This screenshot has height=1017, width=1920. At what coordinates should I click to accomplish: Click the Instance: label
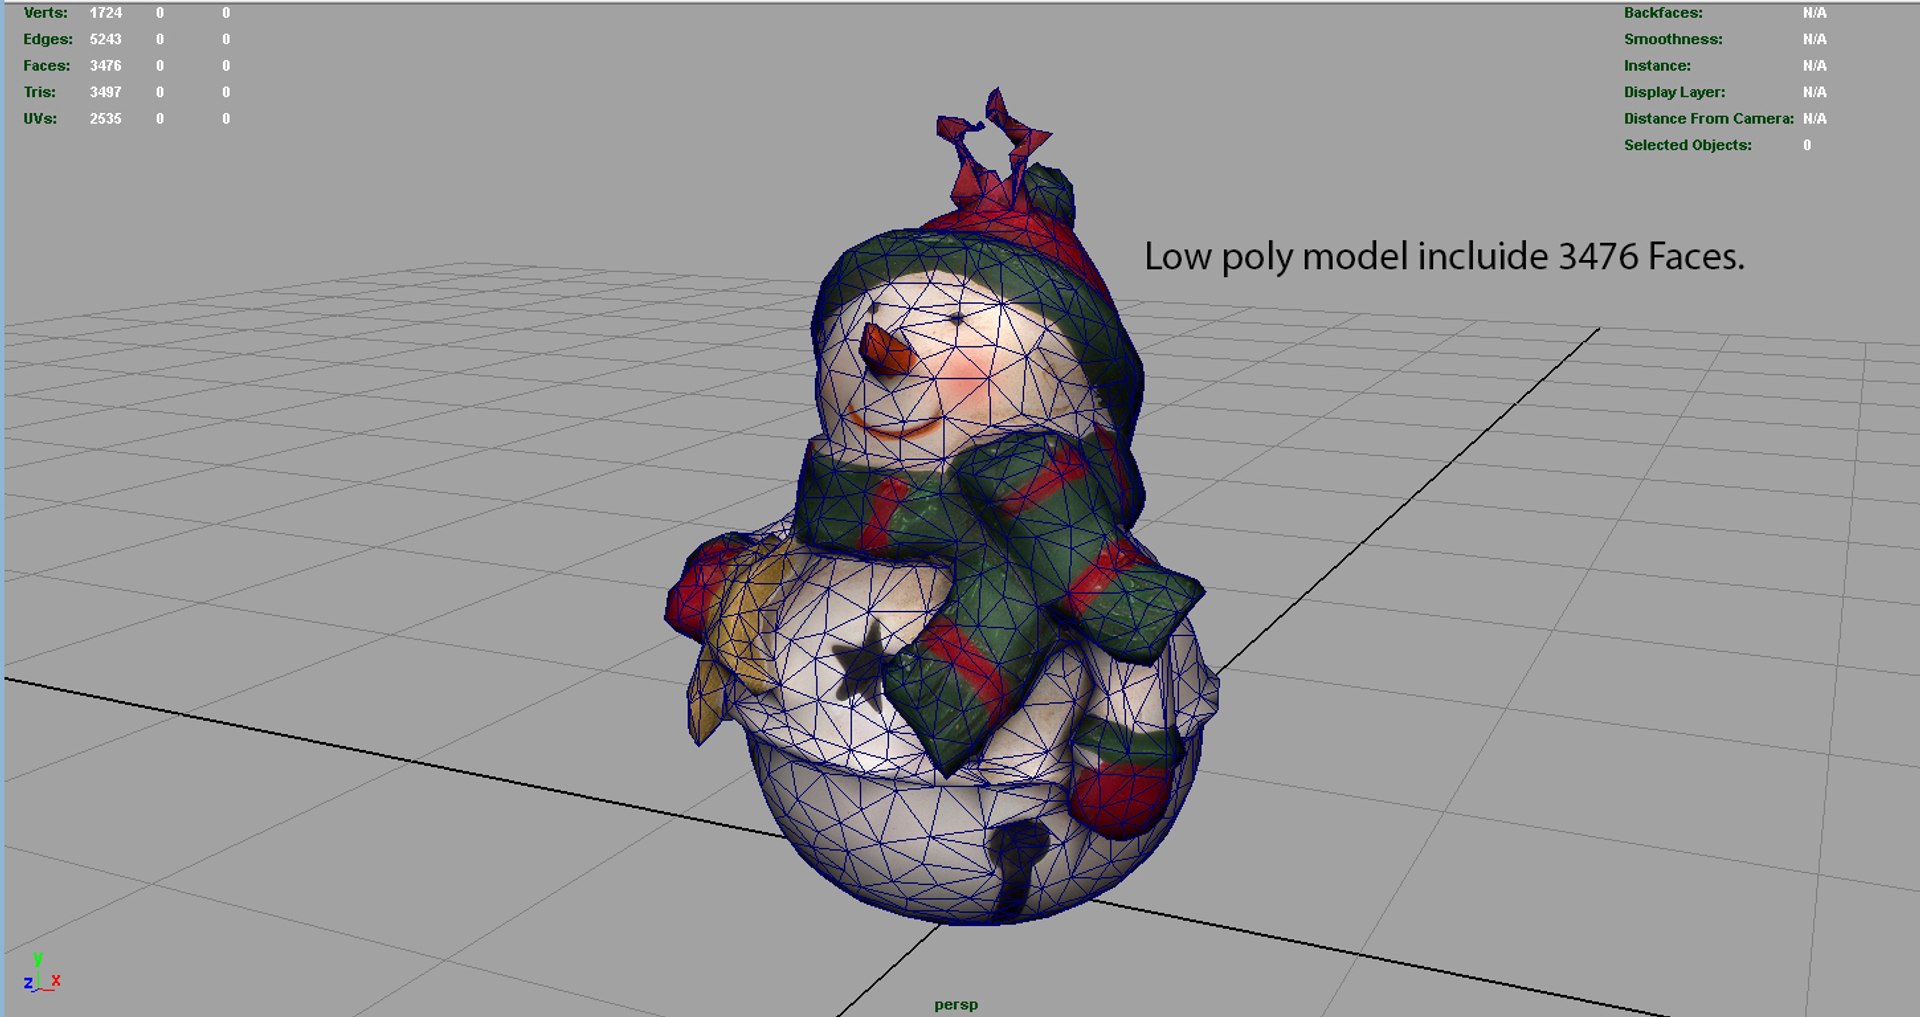pyautogui.click(x=1657, y=66)
